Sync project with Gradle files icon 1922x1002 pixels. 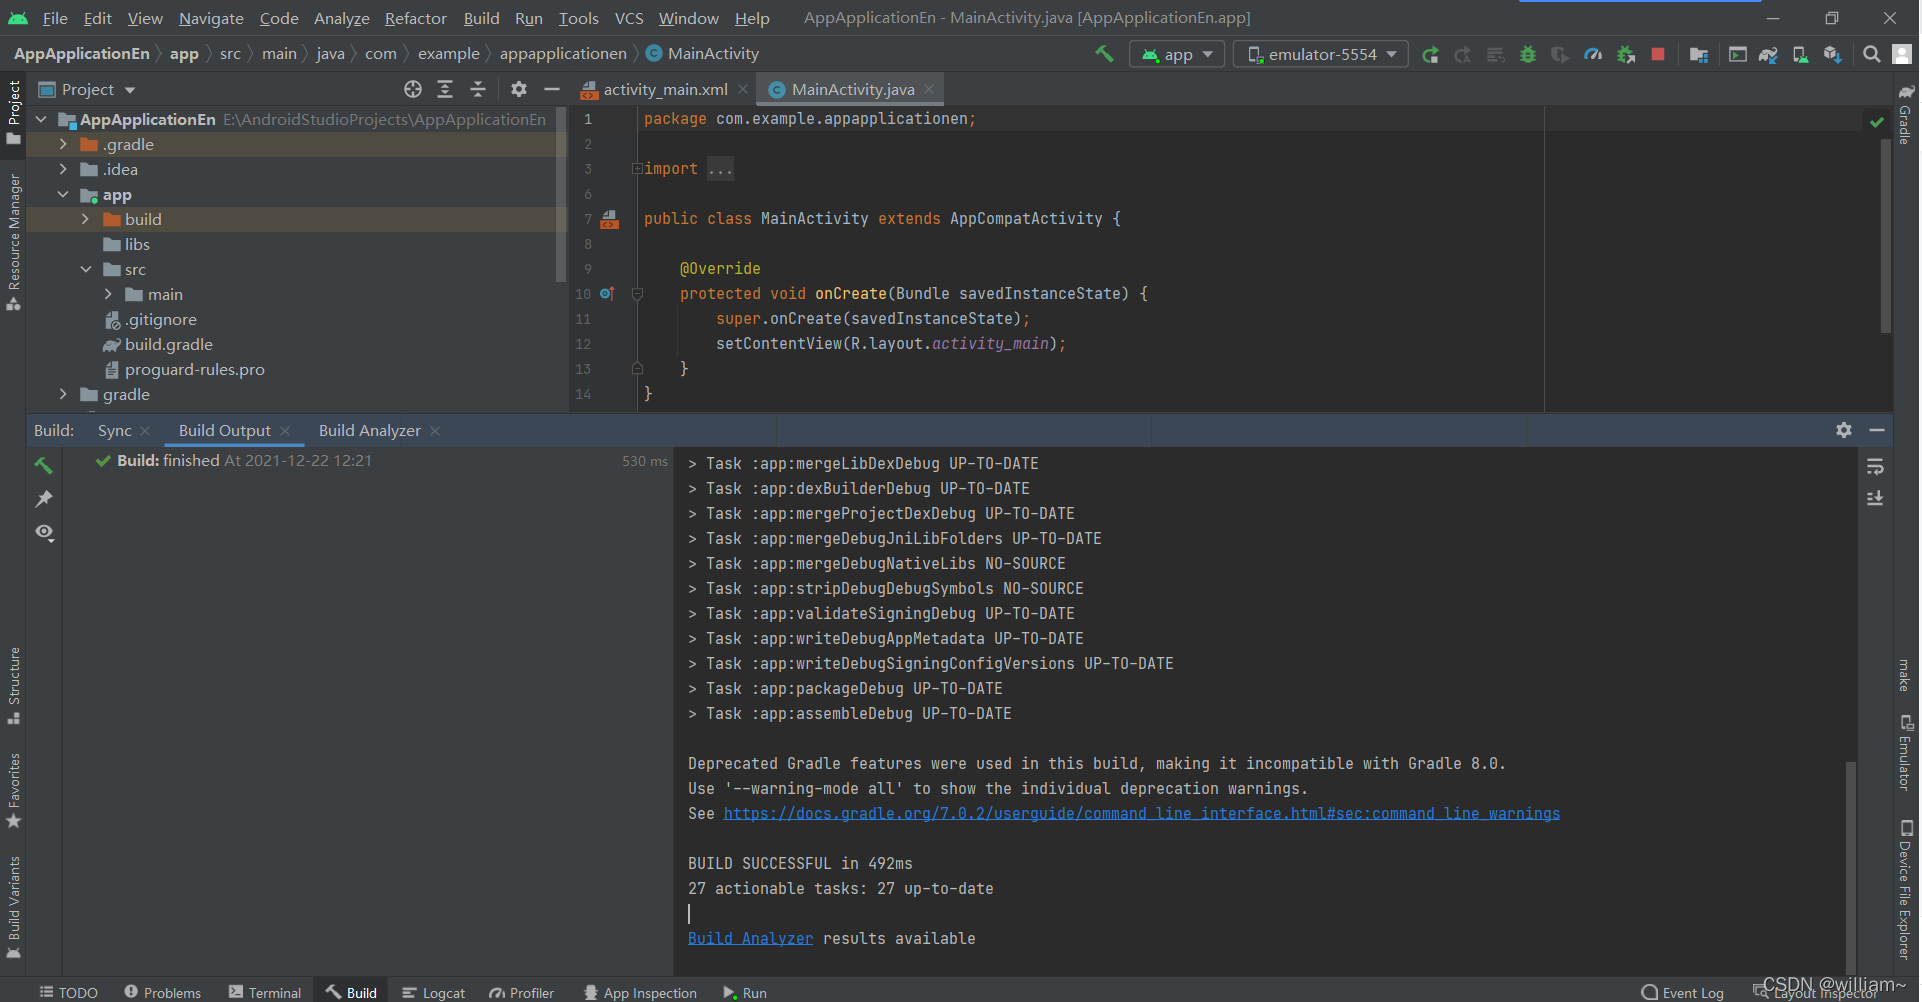pyautogui.click(x=1769, y=54)
